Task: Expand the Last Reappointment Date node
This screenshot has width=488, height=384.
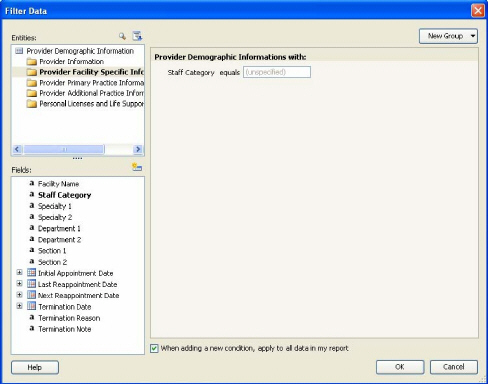Action: pos(19,284)
